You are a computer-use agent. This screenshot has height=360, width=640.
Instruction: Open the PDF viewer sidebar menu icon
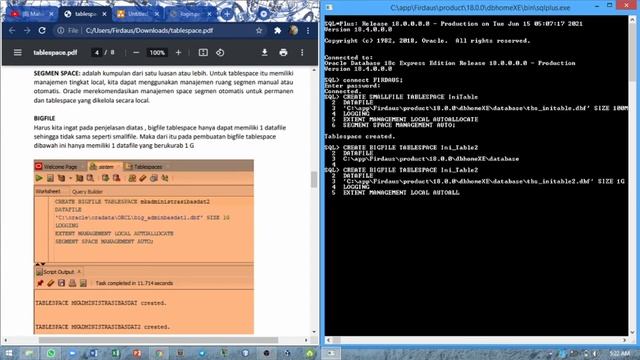coord(18,53)
